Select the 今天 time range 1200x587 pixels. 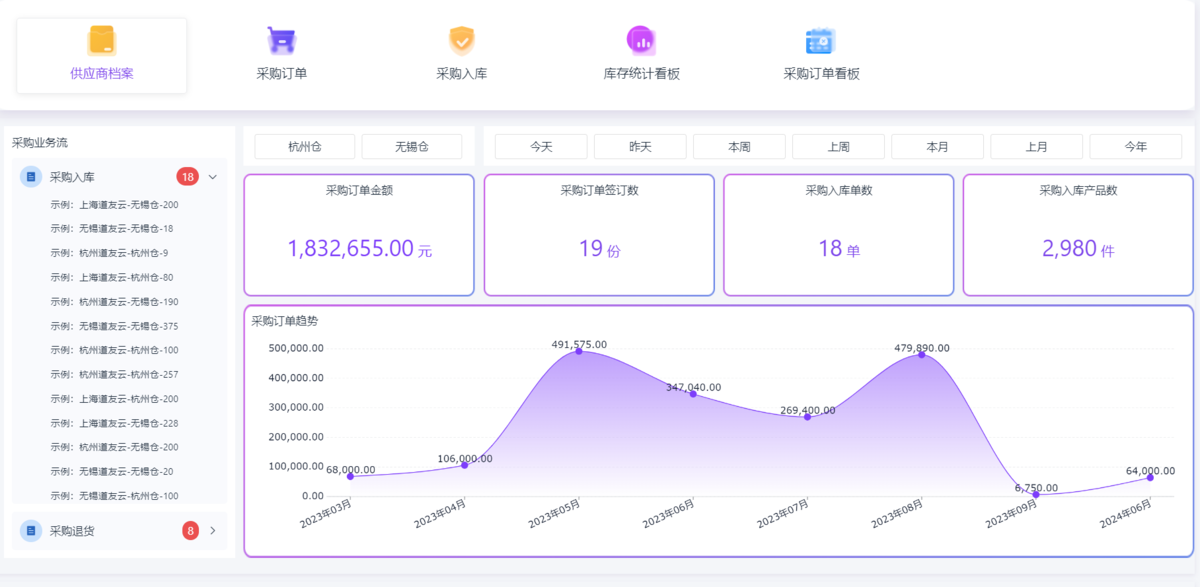[541, 147]
